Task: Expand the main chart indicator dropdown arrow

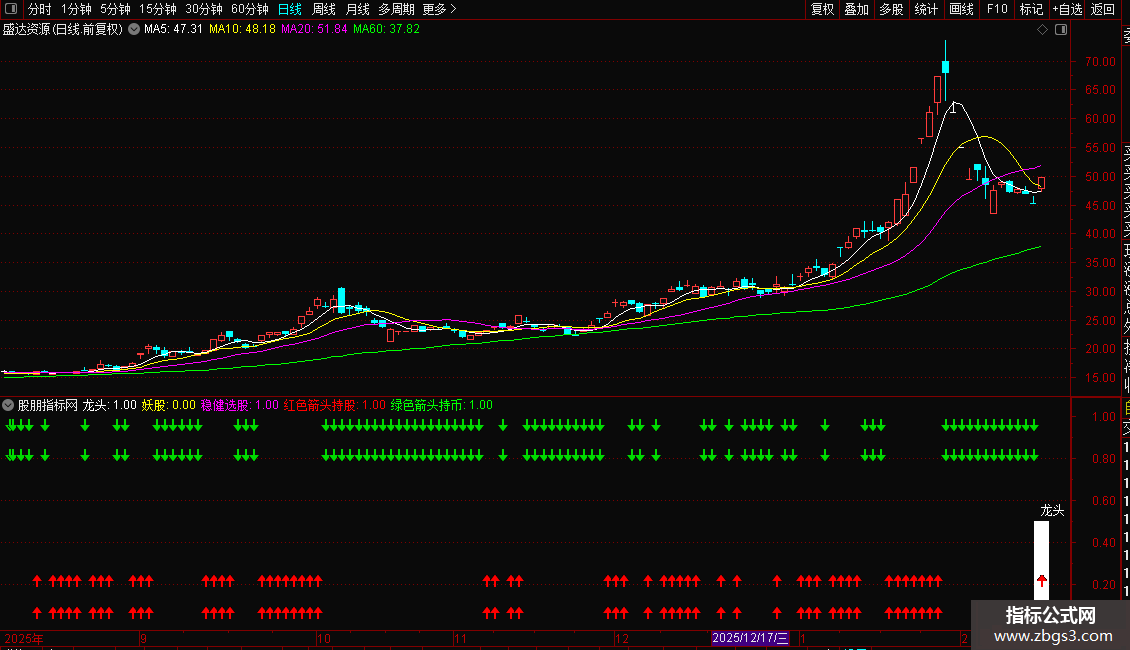Action: [133, 30]
